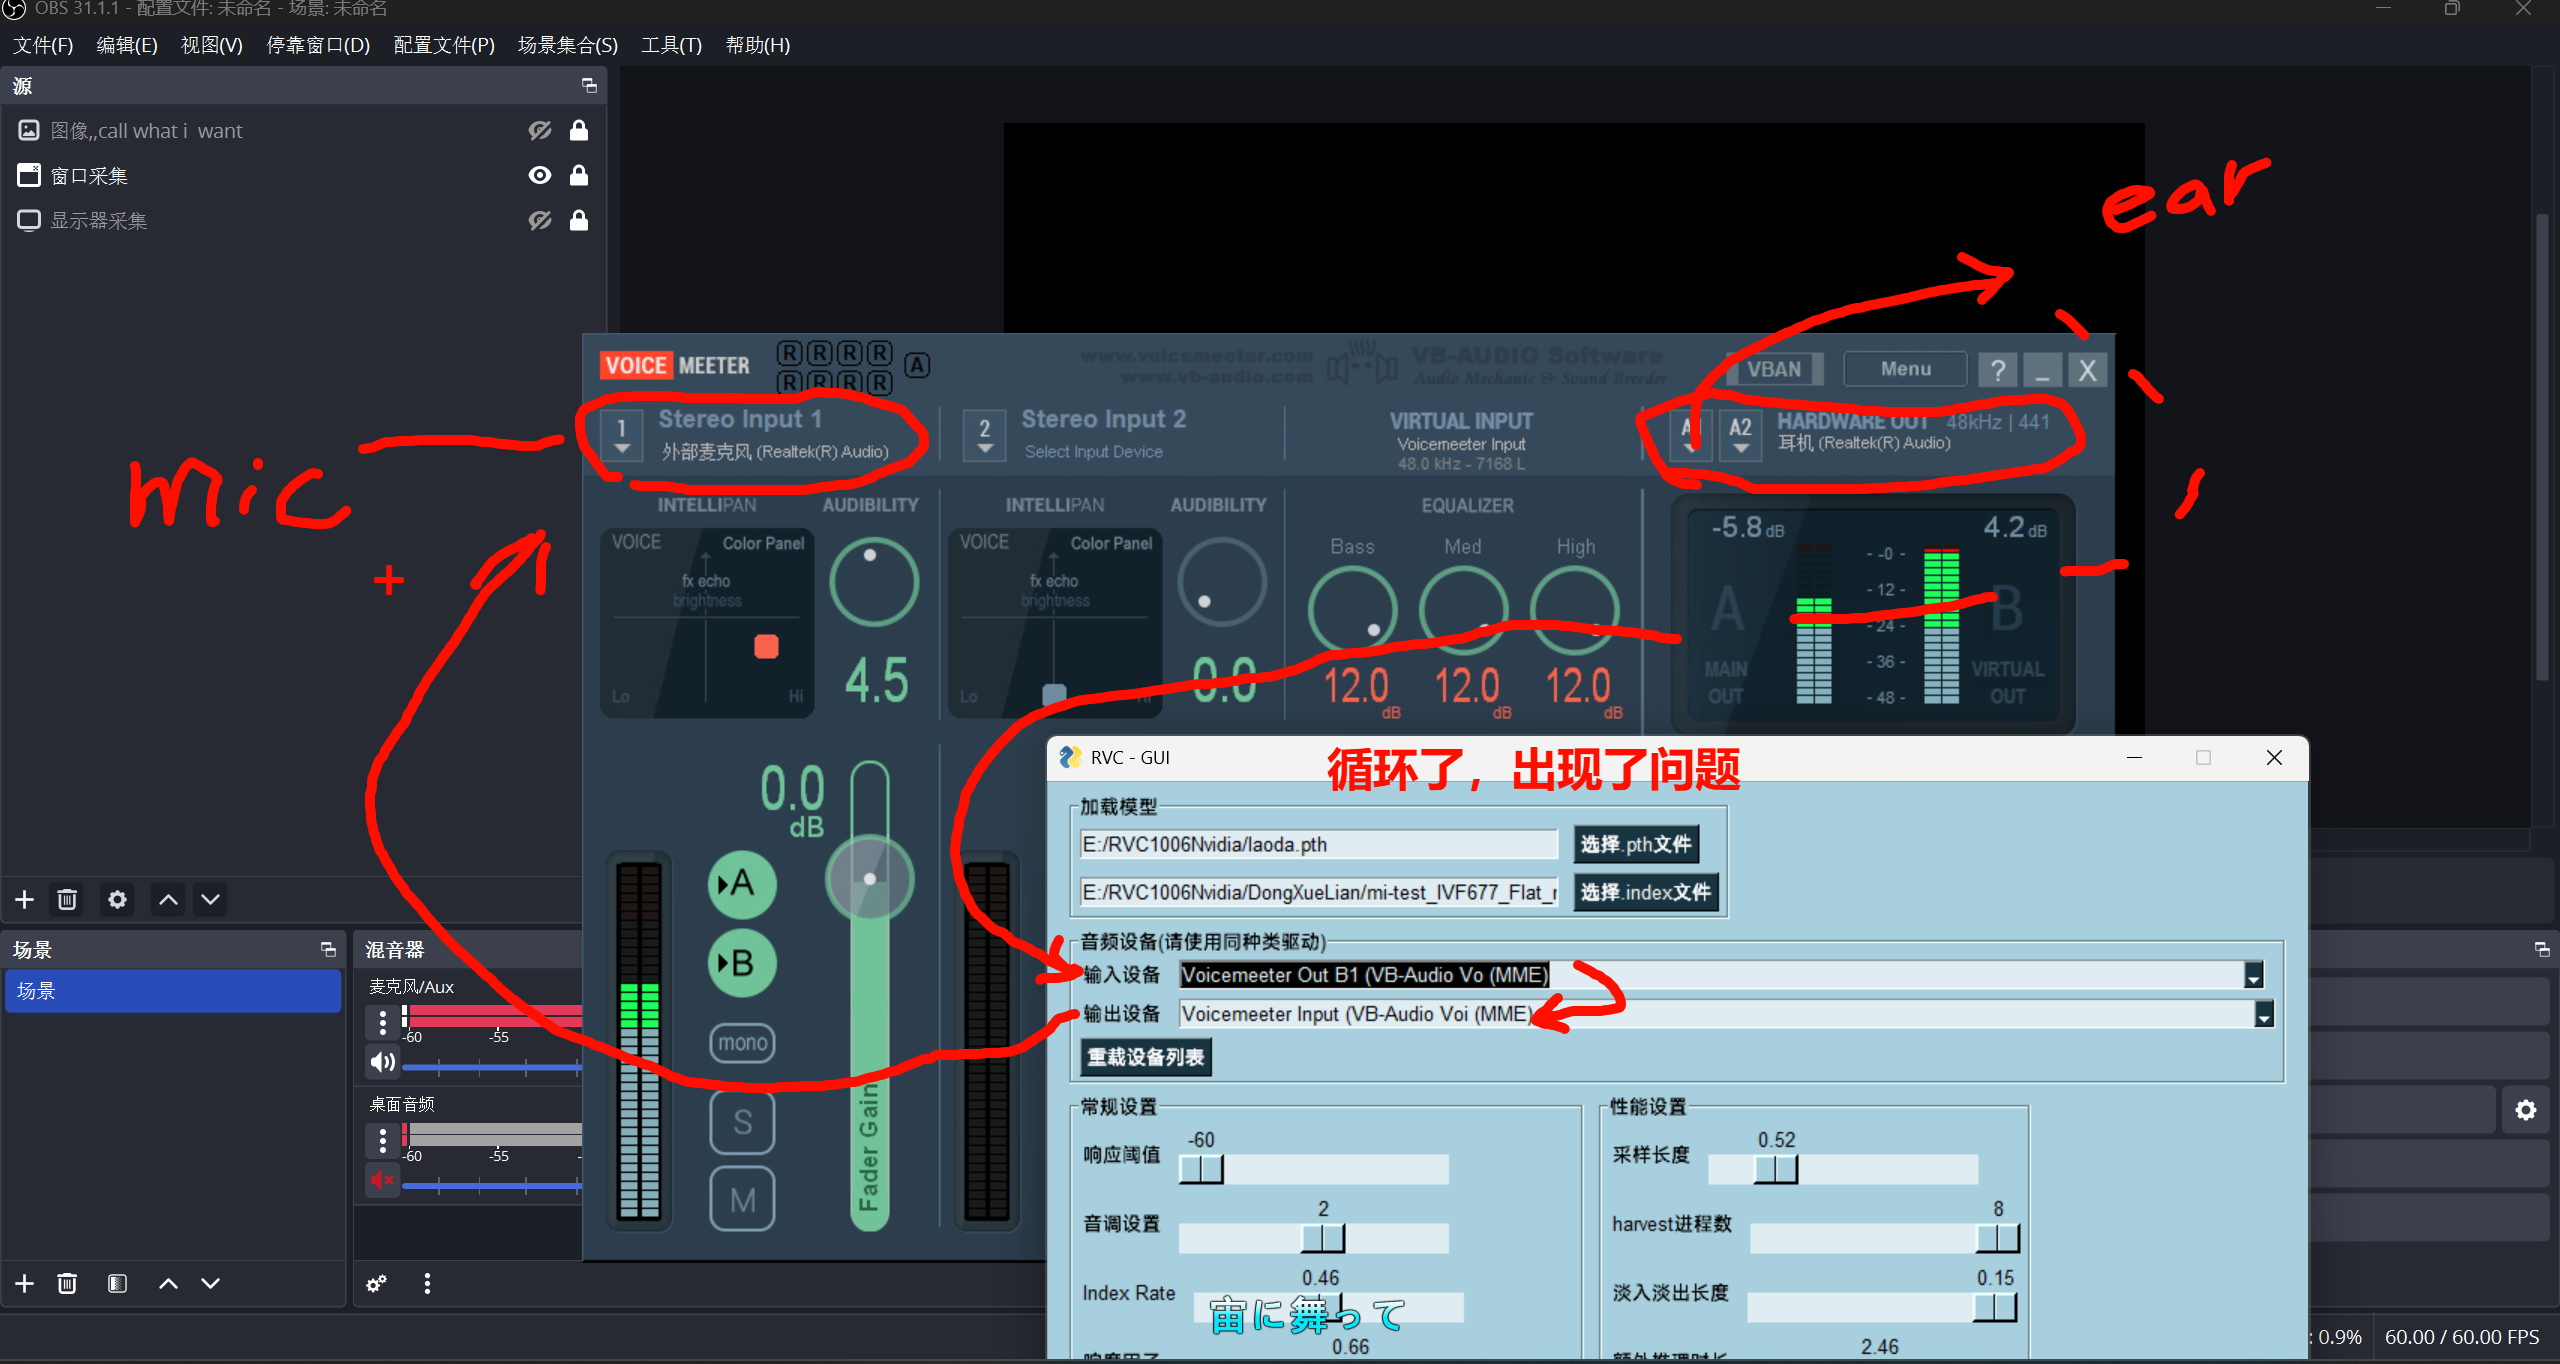Hide the 窗口采集 source with eye icon

(x=540, y=176)
